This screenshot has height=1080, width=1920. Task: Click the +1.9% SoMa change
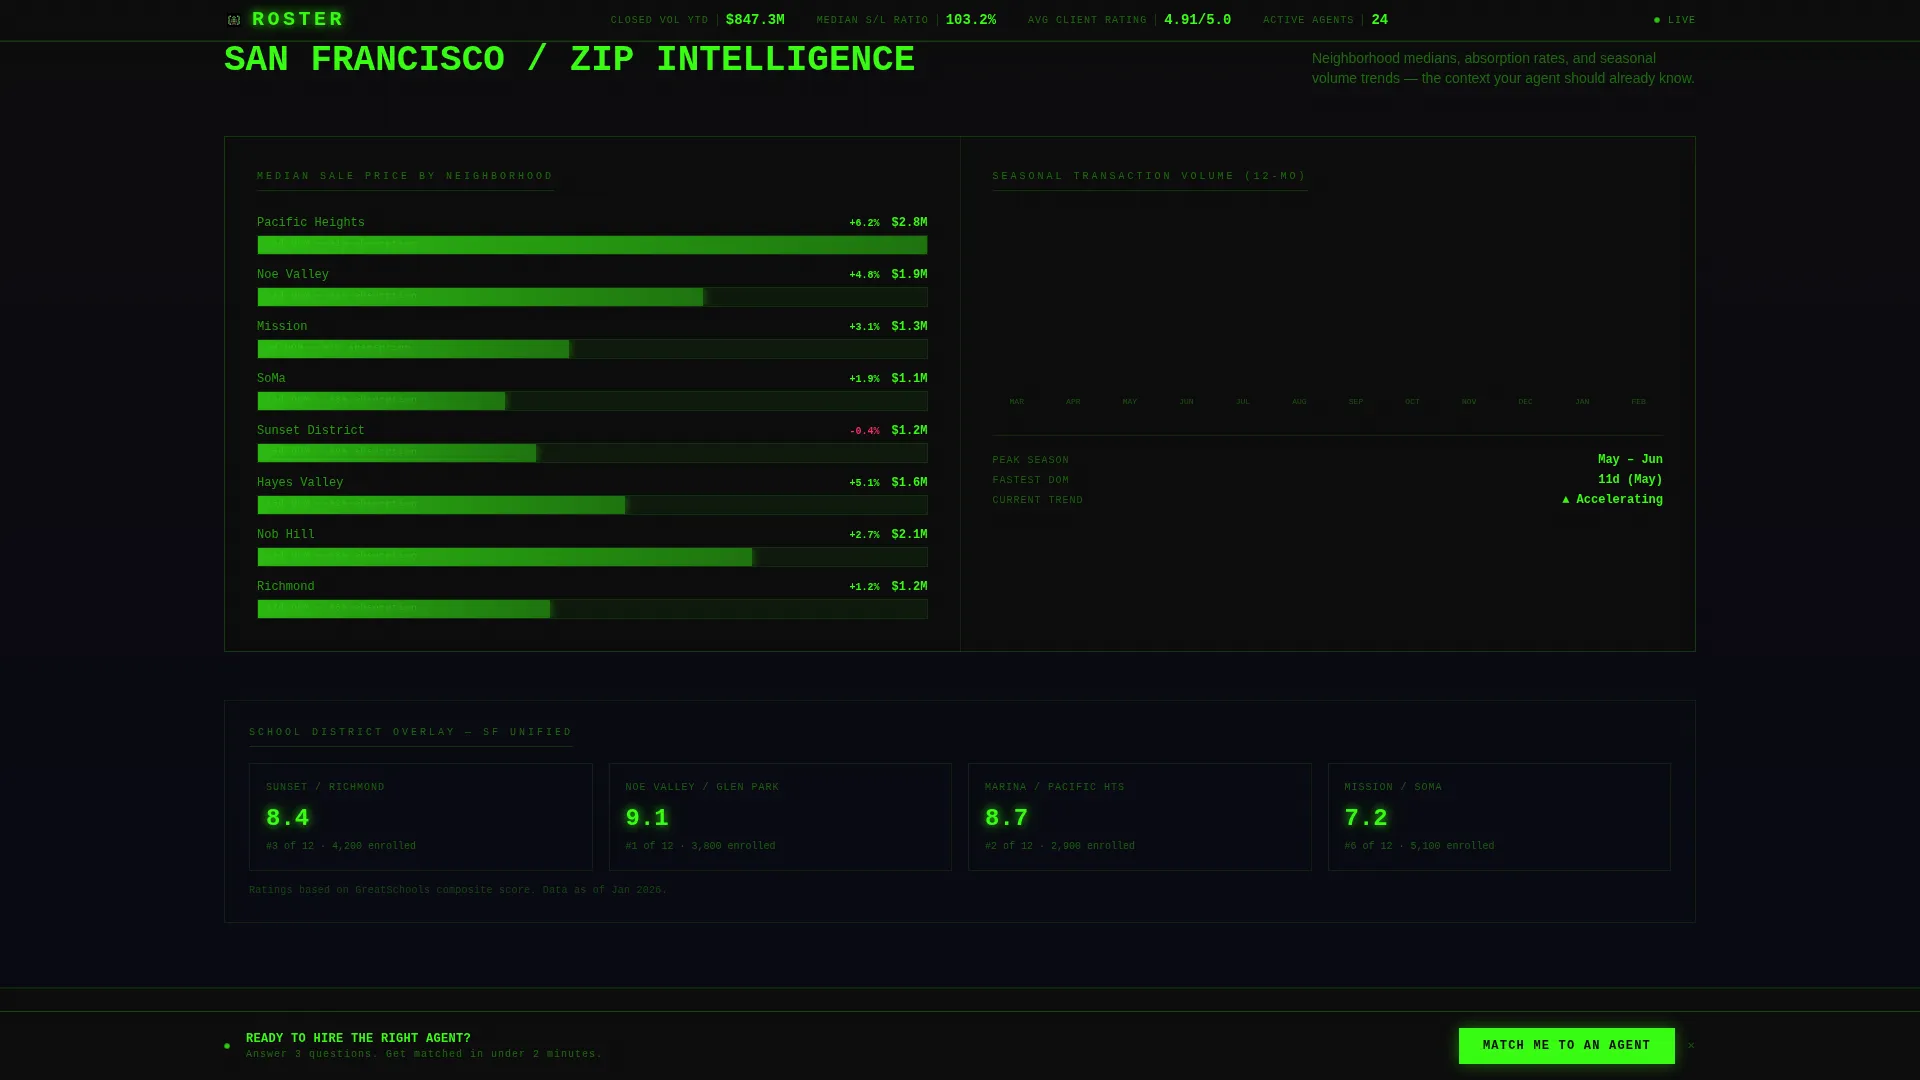pyautogui.click(x=864, y=379)
